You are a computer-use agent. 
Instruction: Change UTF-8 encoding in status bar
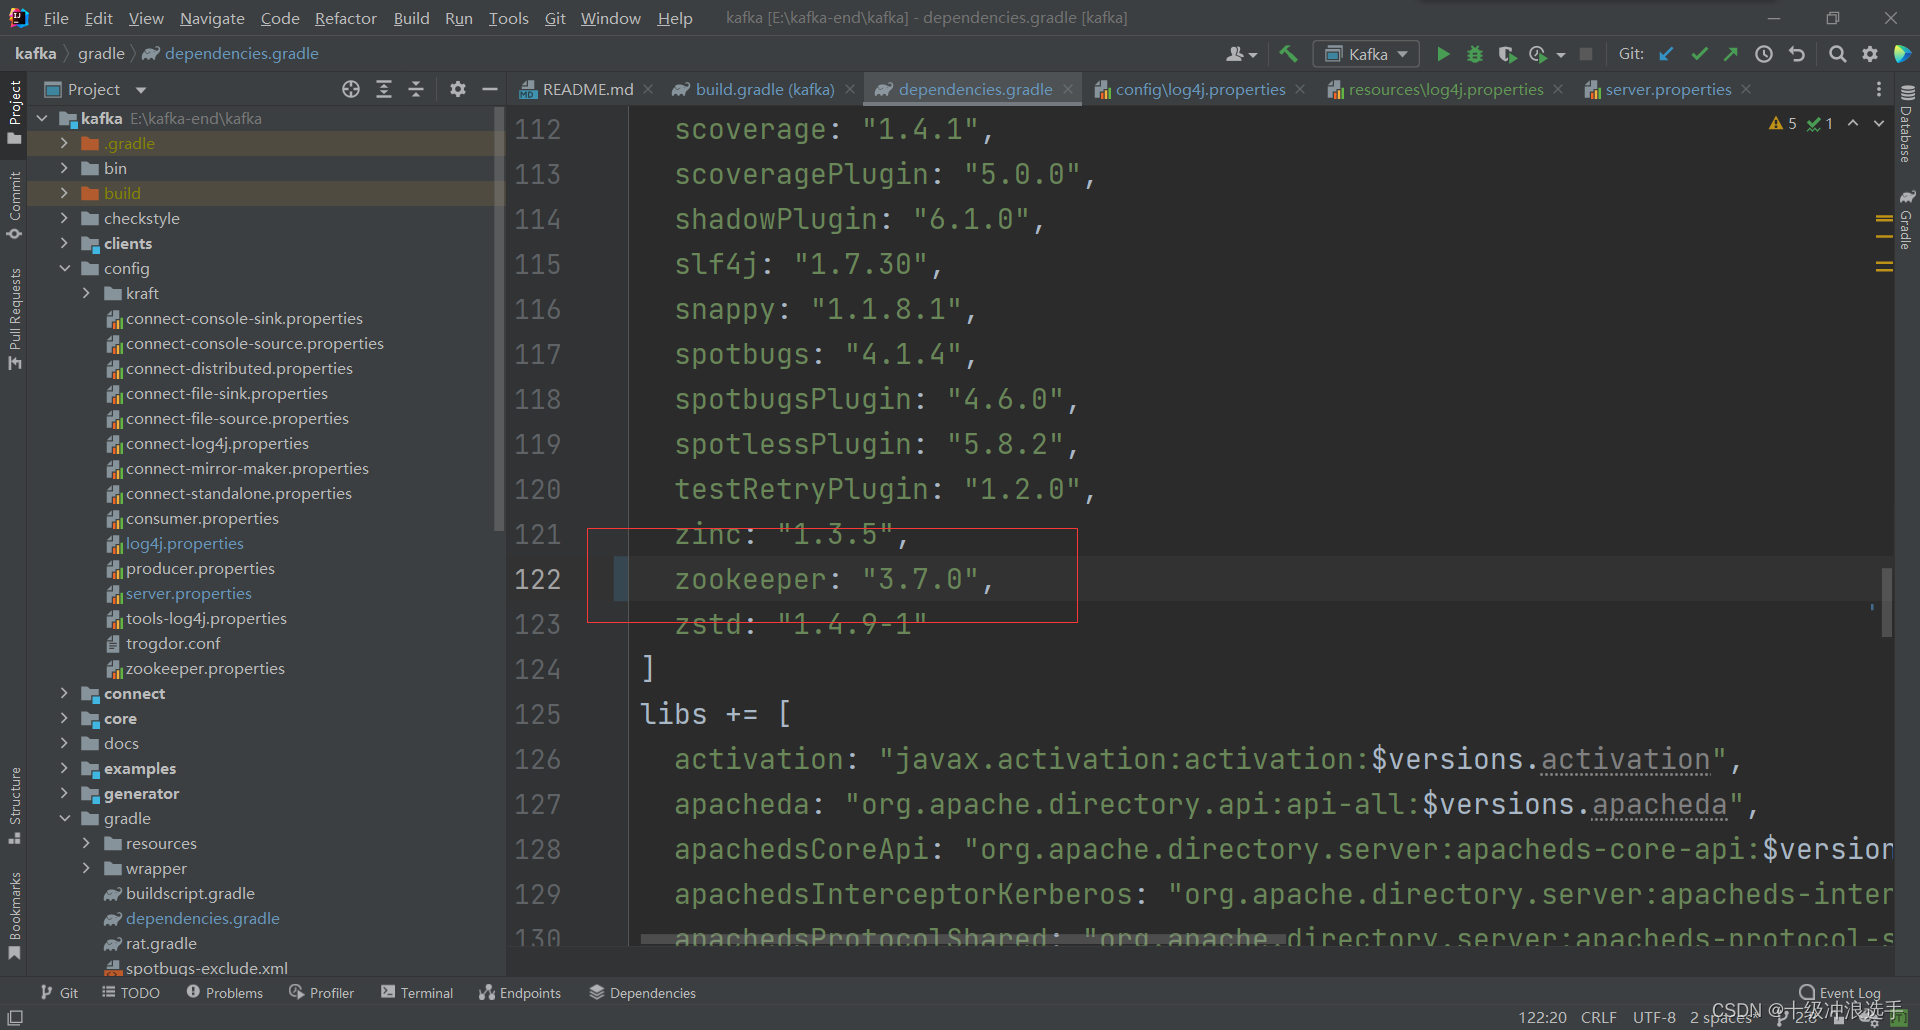click(1654, 1017)
